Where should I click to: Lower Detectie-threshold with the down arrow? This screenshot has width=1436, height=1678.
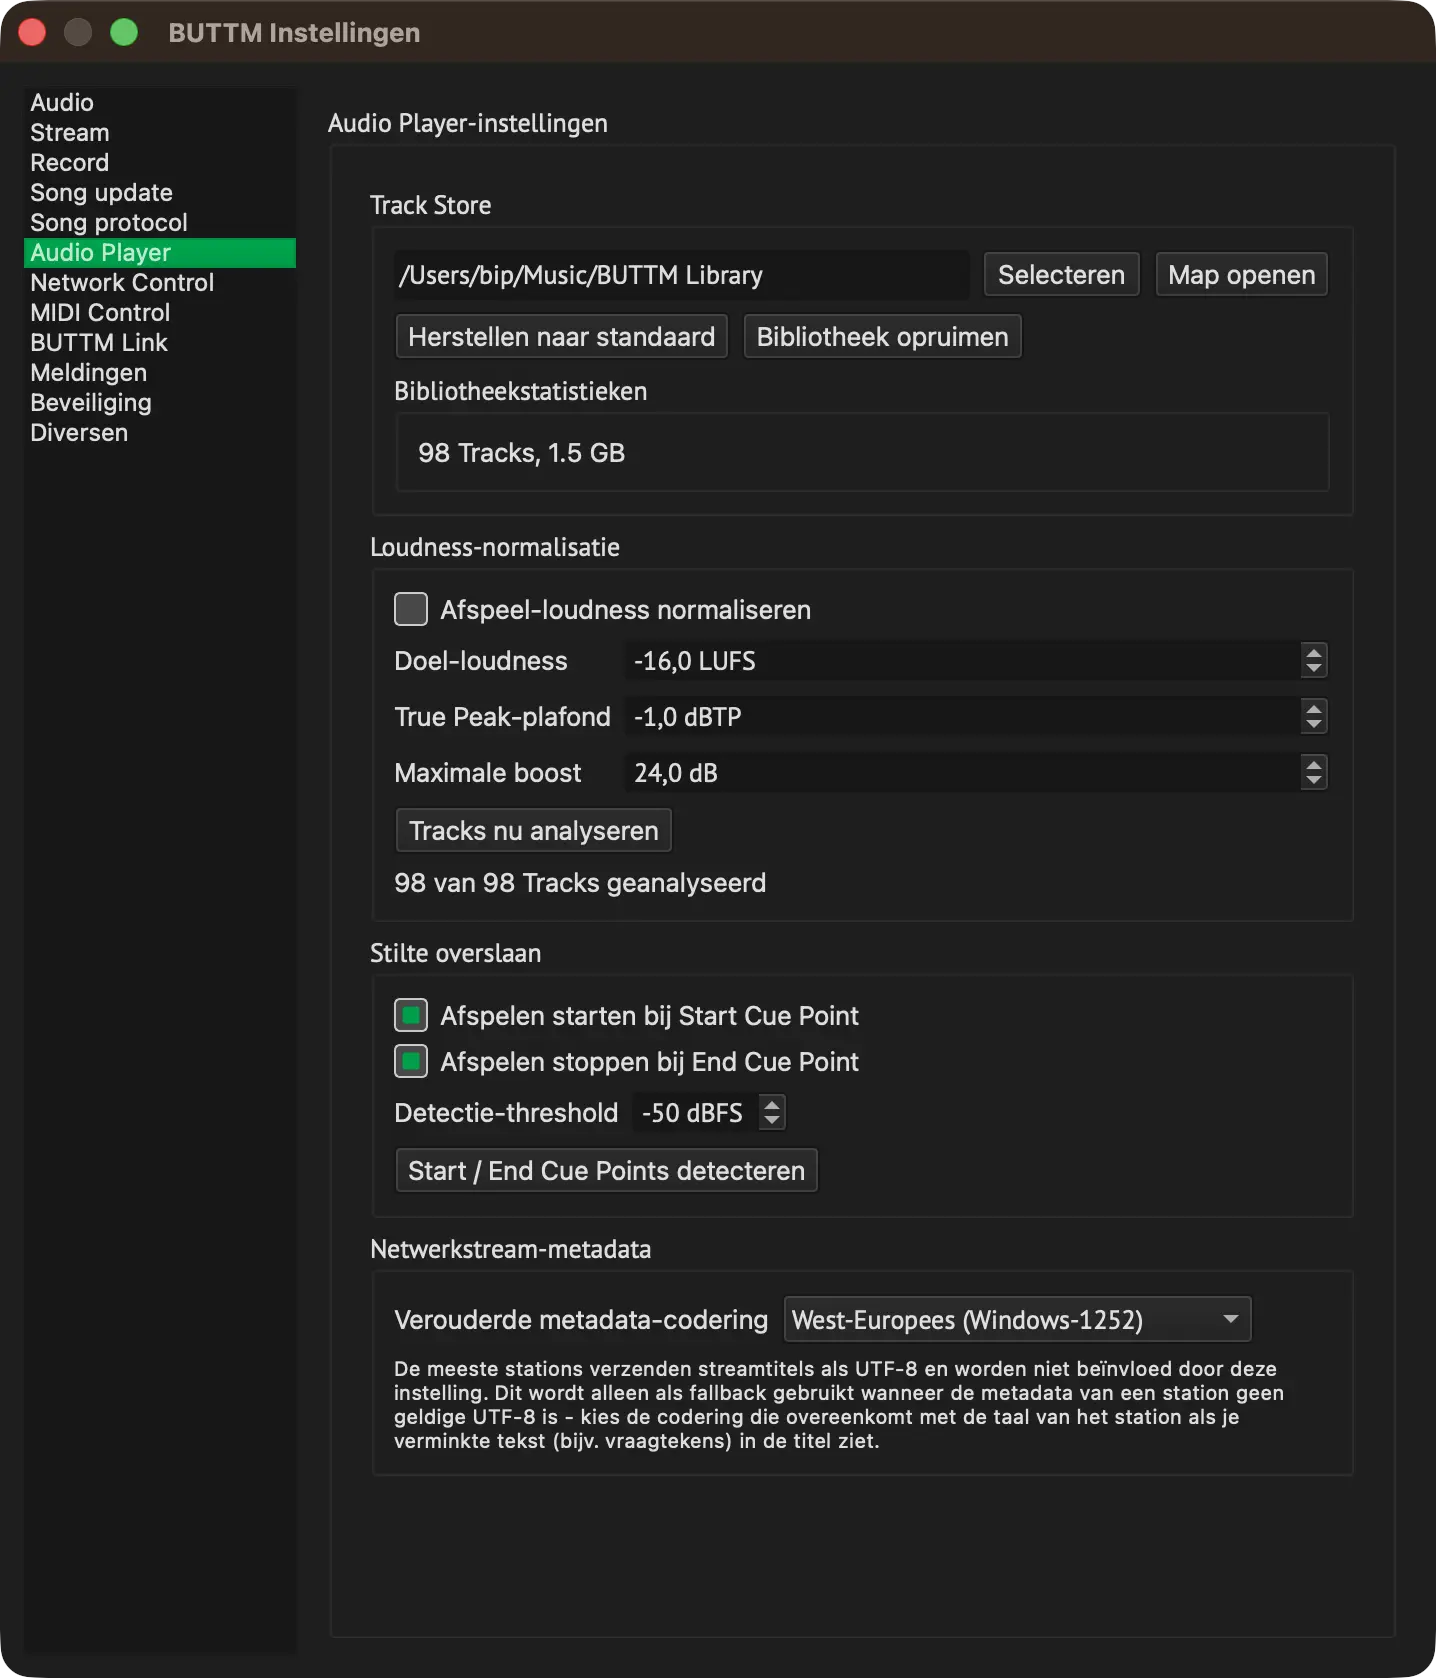pyautogui.click(x=772, y=1122)
